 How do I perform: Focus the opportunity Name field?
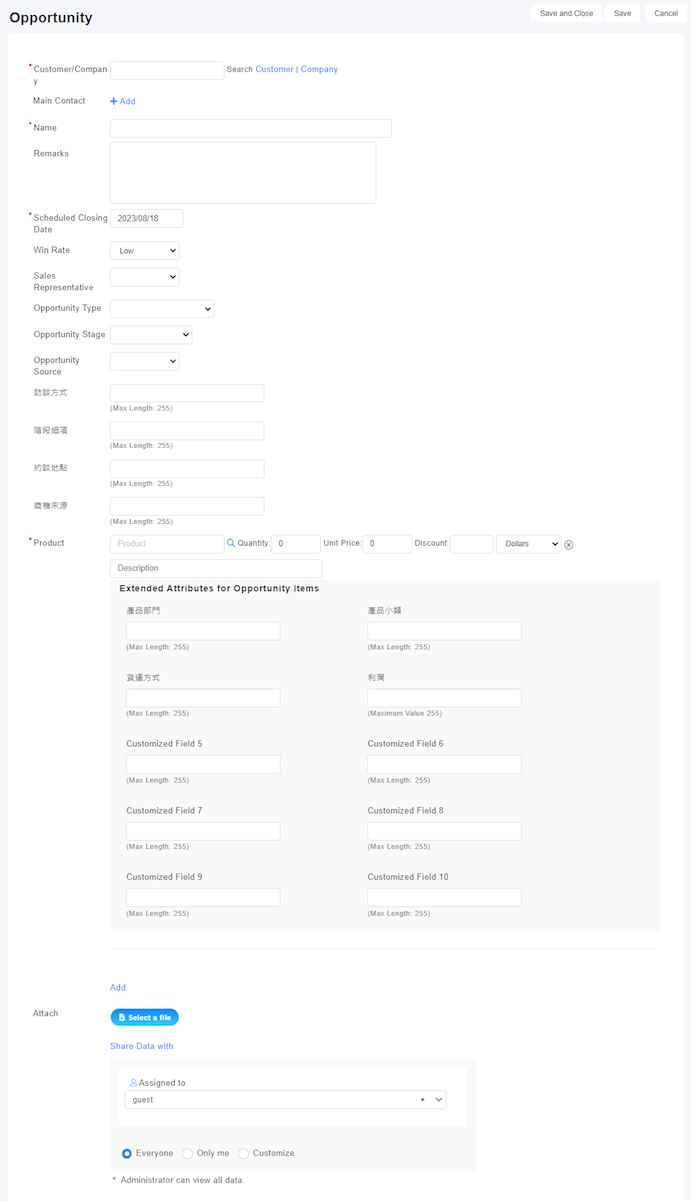[251, 128]
